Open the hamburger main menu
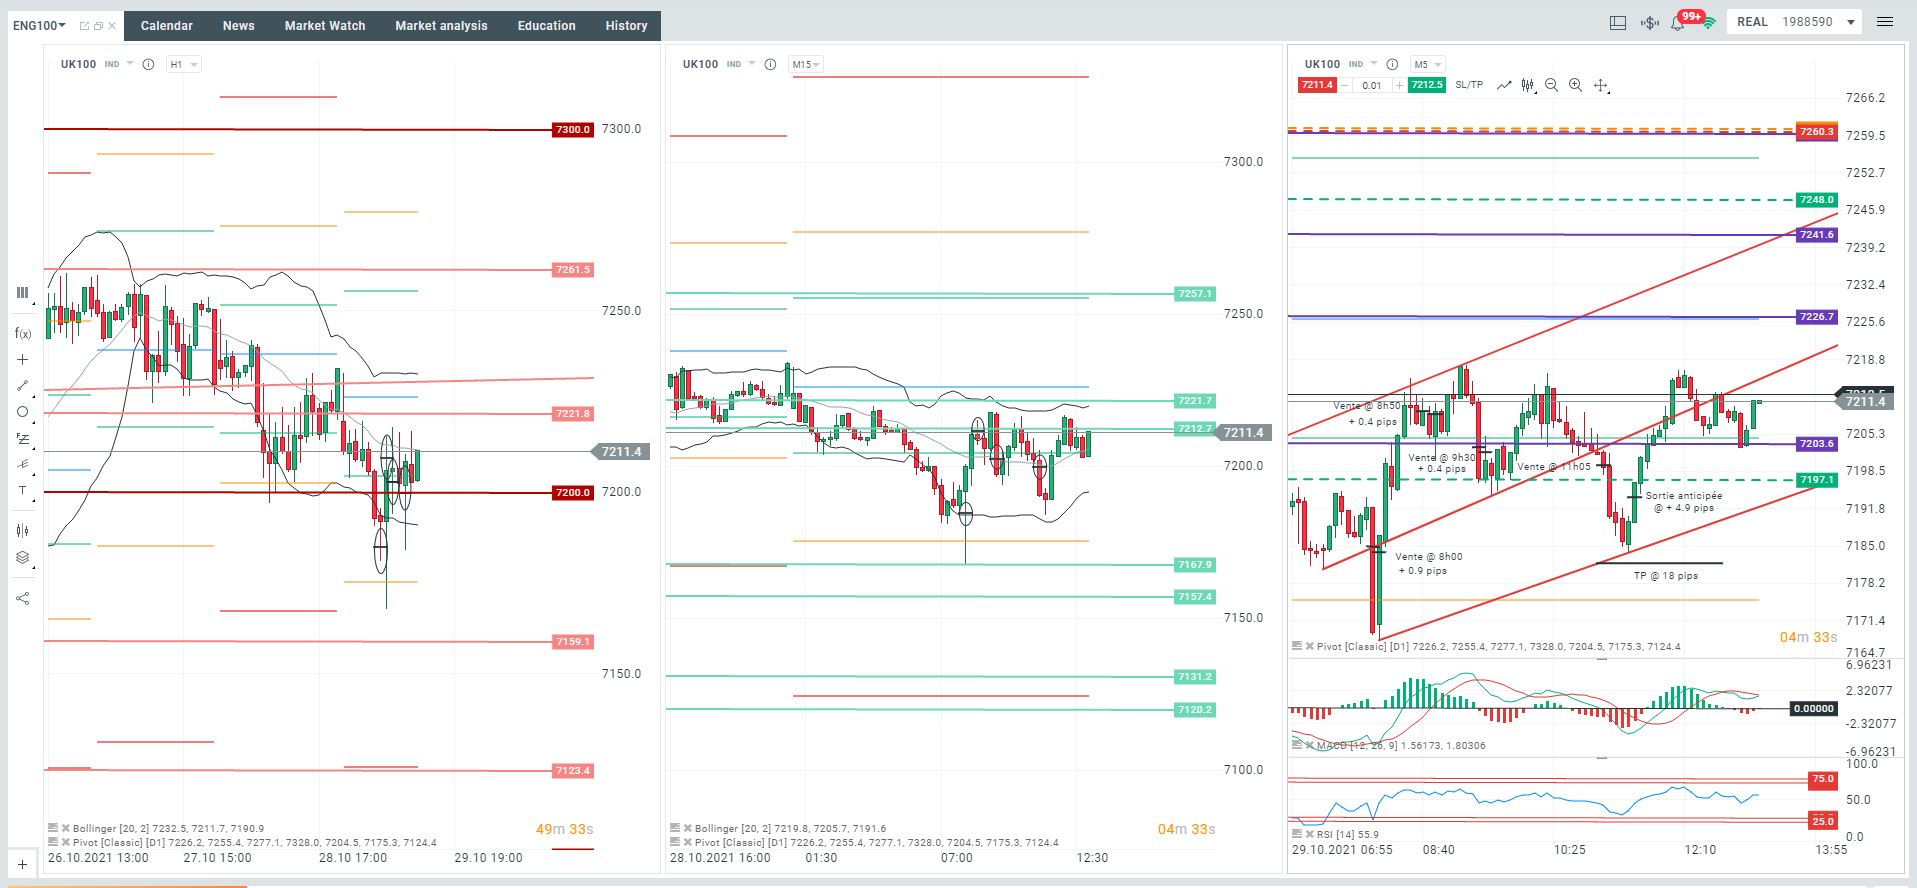1917x888 pixels. (x=1885, y=22)
